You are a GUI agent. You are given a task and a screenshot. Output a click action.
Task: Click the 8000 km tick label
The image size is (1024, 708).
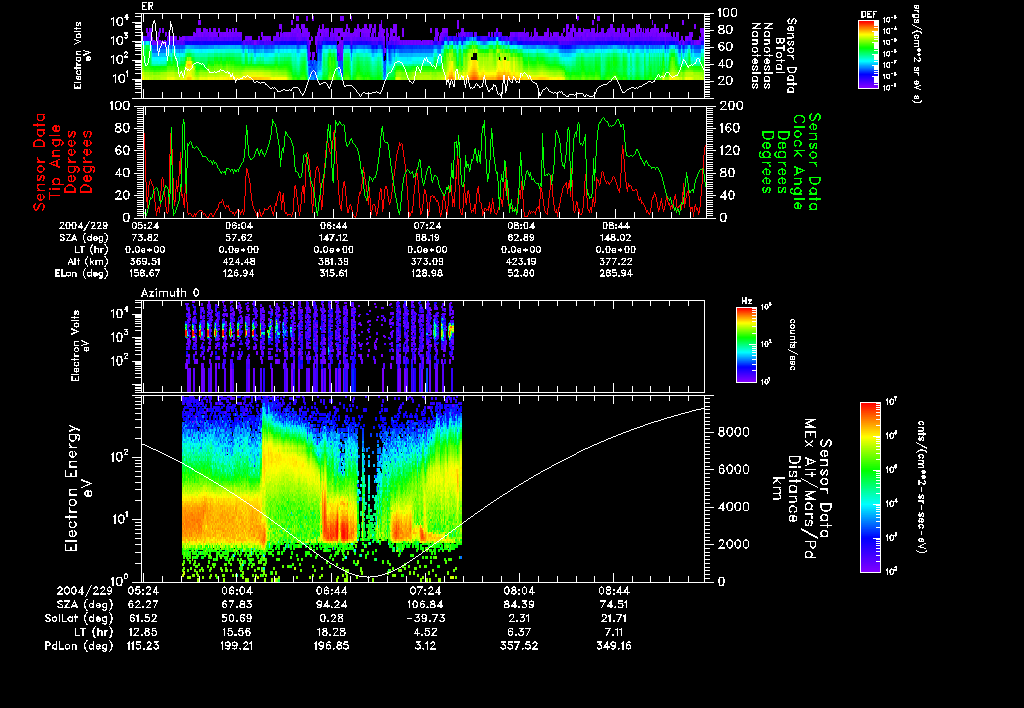click(x=734, y=432)
